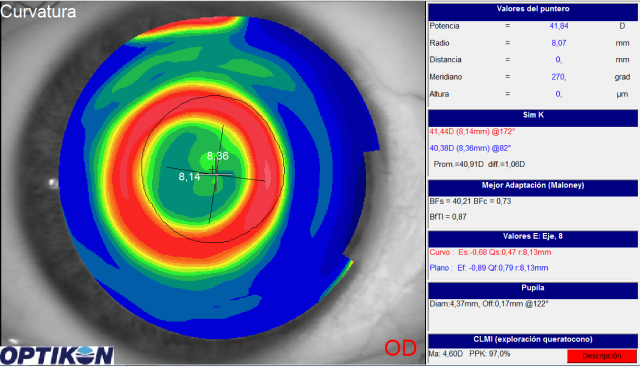This screenshot has width=640, height=367.
Task: Select the steep K line 41,44D @172°
Action: (472, 132)
